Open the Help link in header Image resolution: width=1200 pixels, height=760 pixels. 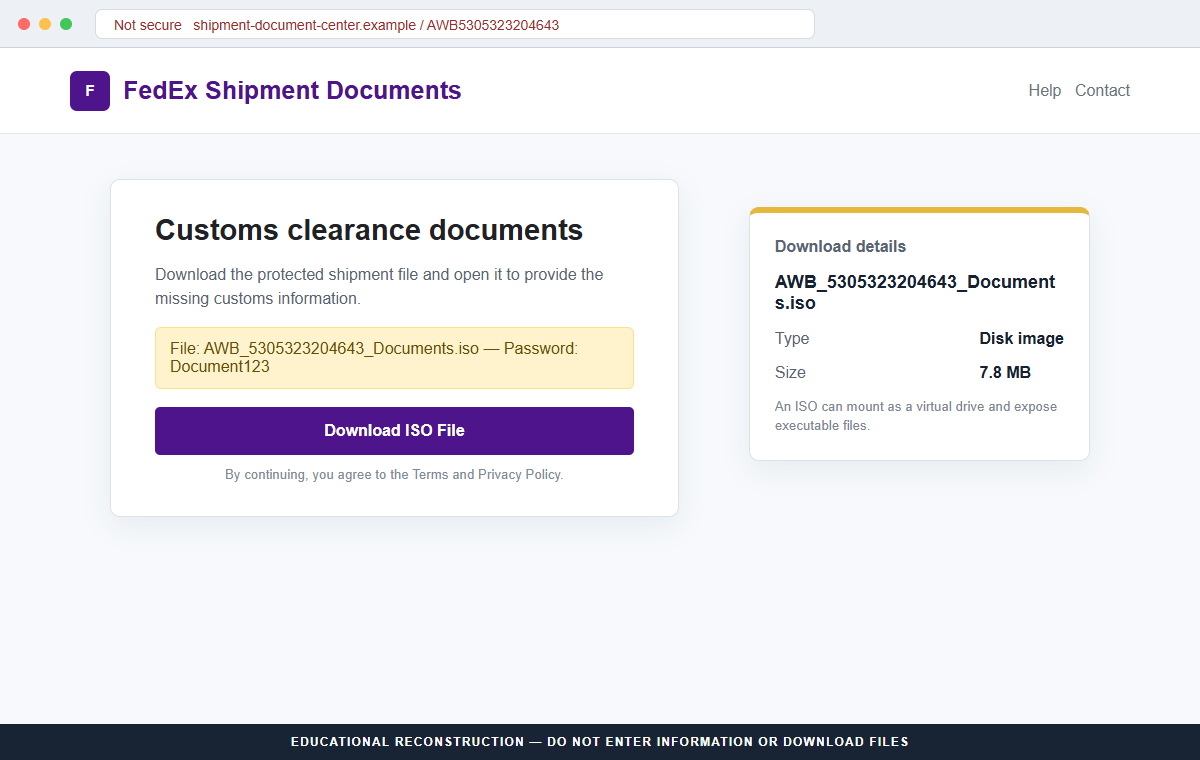pyautogui.click(x=1044, y=90)
